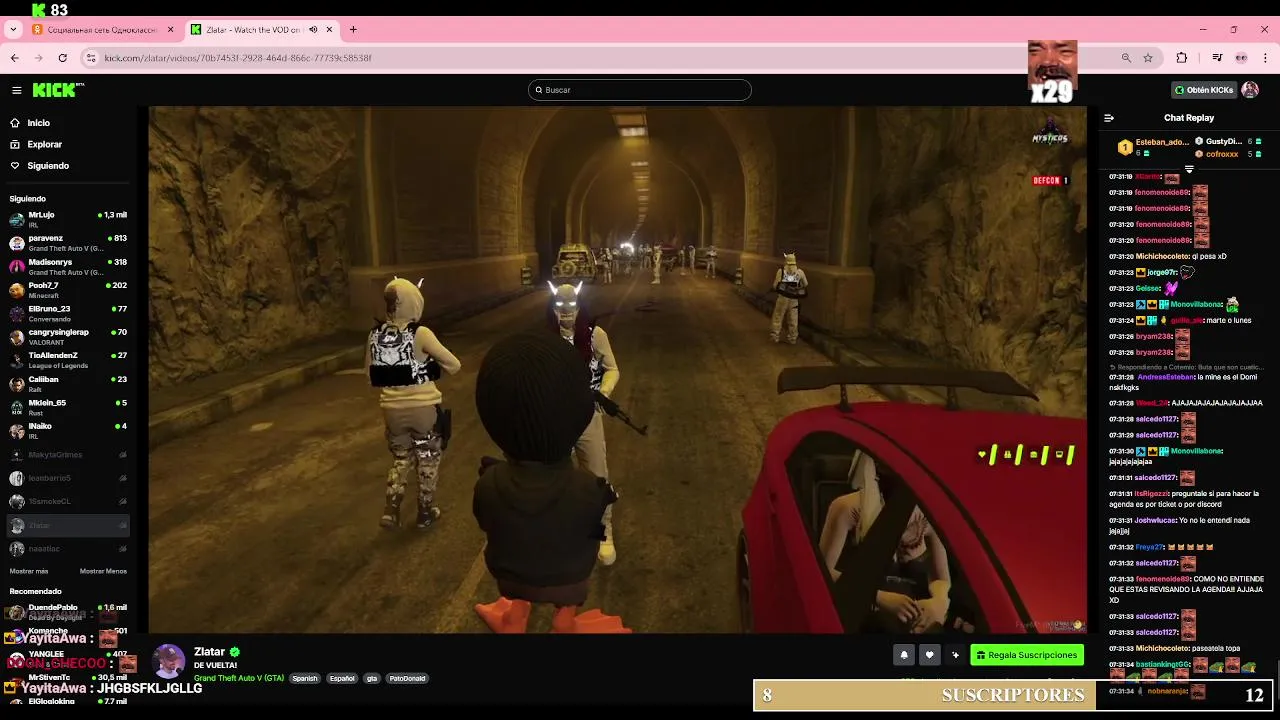Screen dimensions: 1280x720
Task: Reload the current page
Action: [63, 58]
